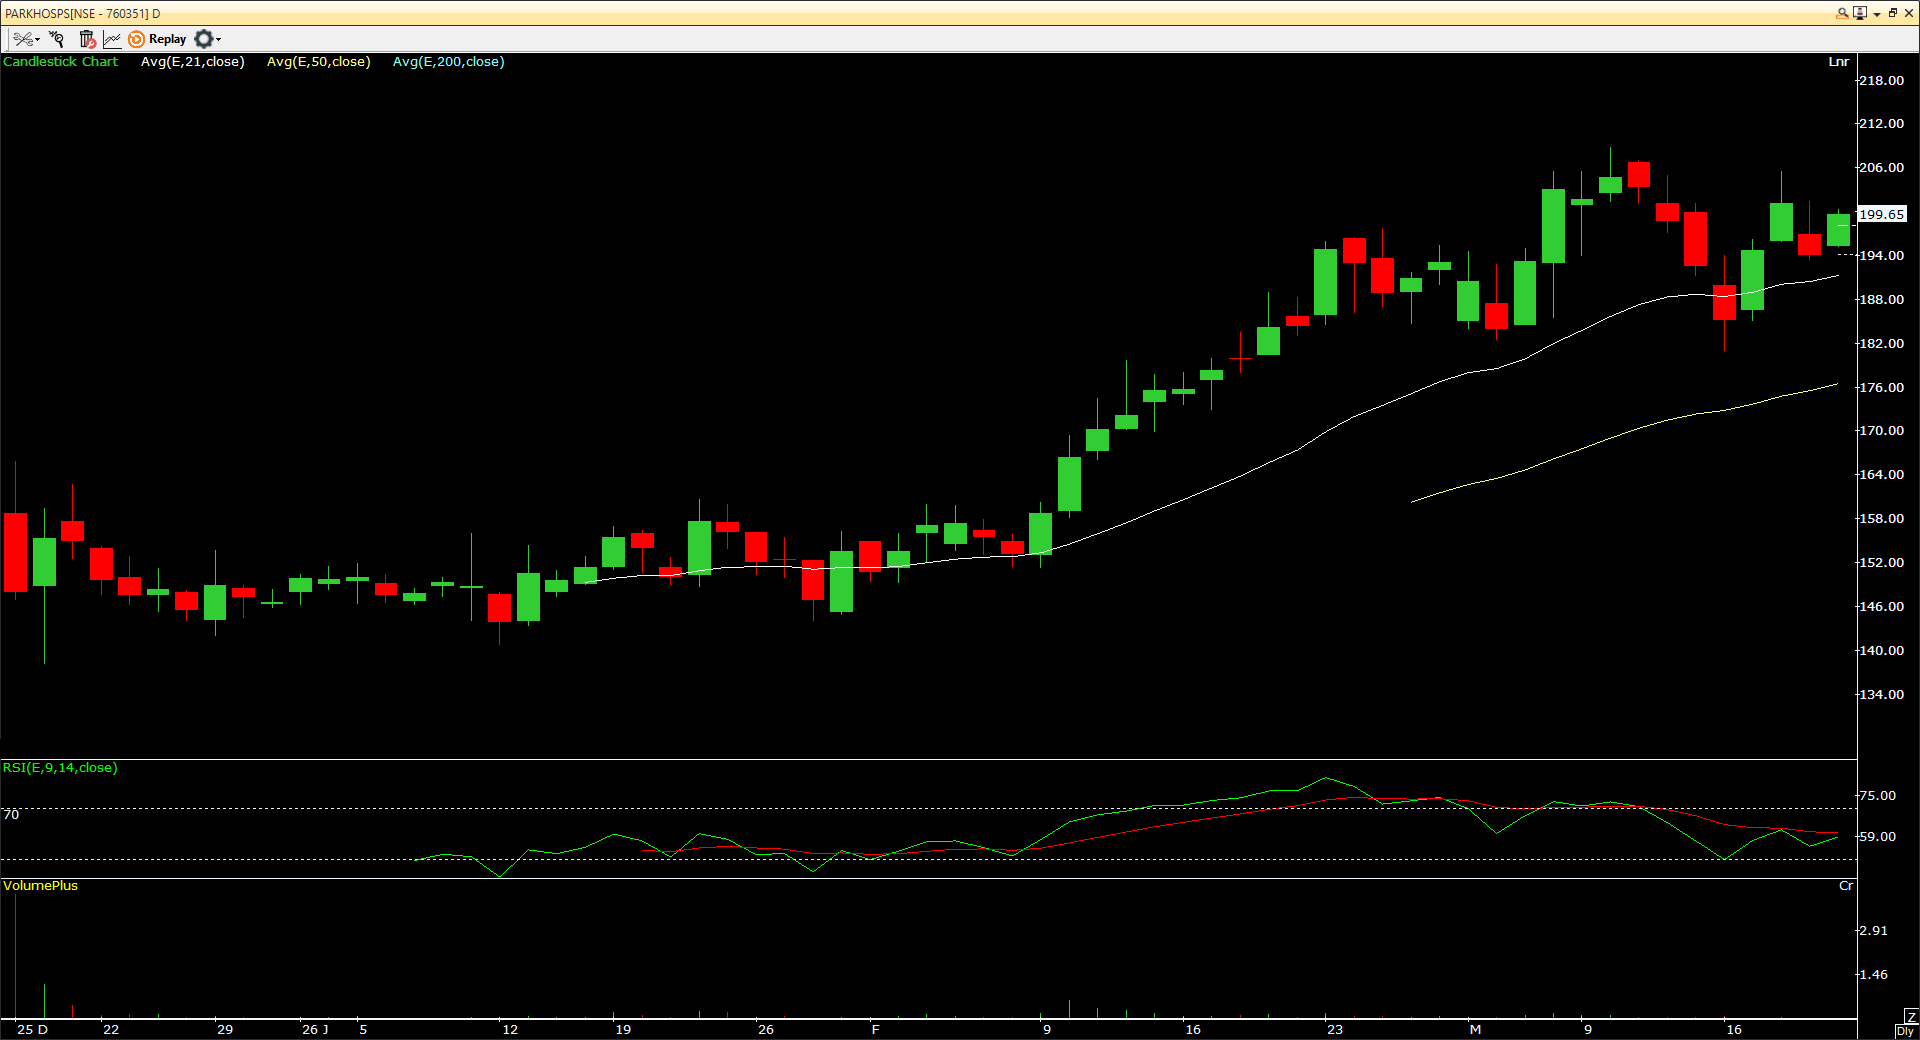Click the Avg(E,200,close) cyan legend label
Screen dimensions: 1920x1040
[448, 62]
